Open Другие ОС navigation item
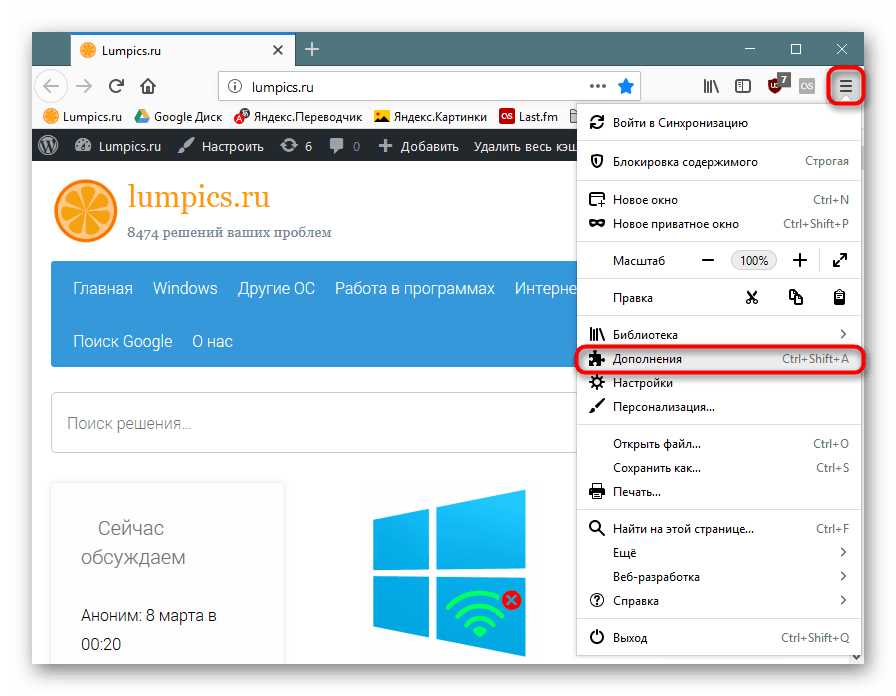This screenshot has height=696, width=896. (276, 288)
